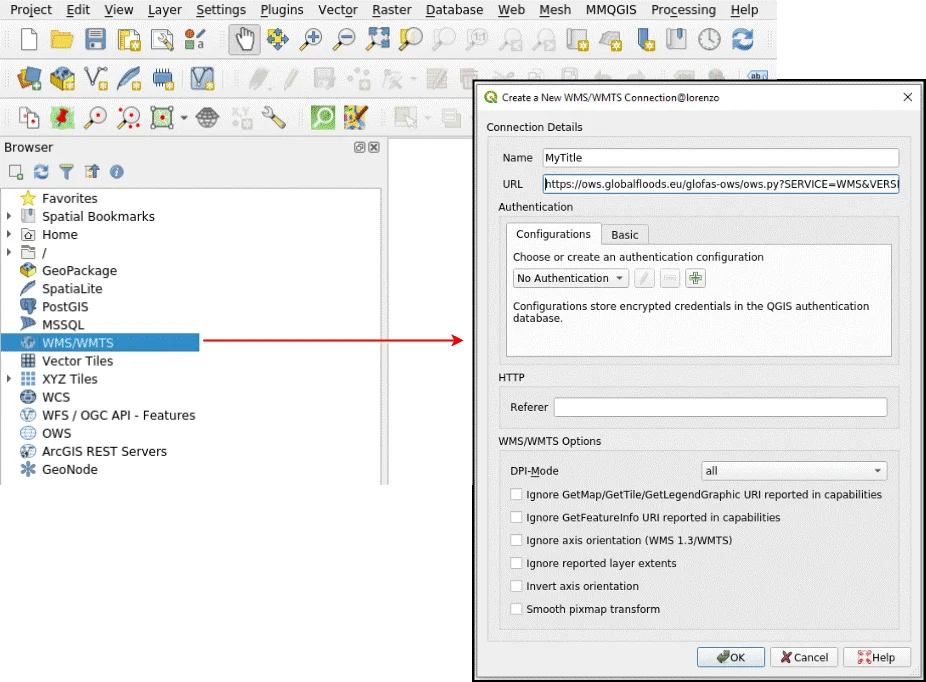
Task: Cancel the new connection dialog
Action: click(x=803, y=657)
